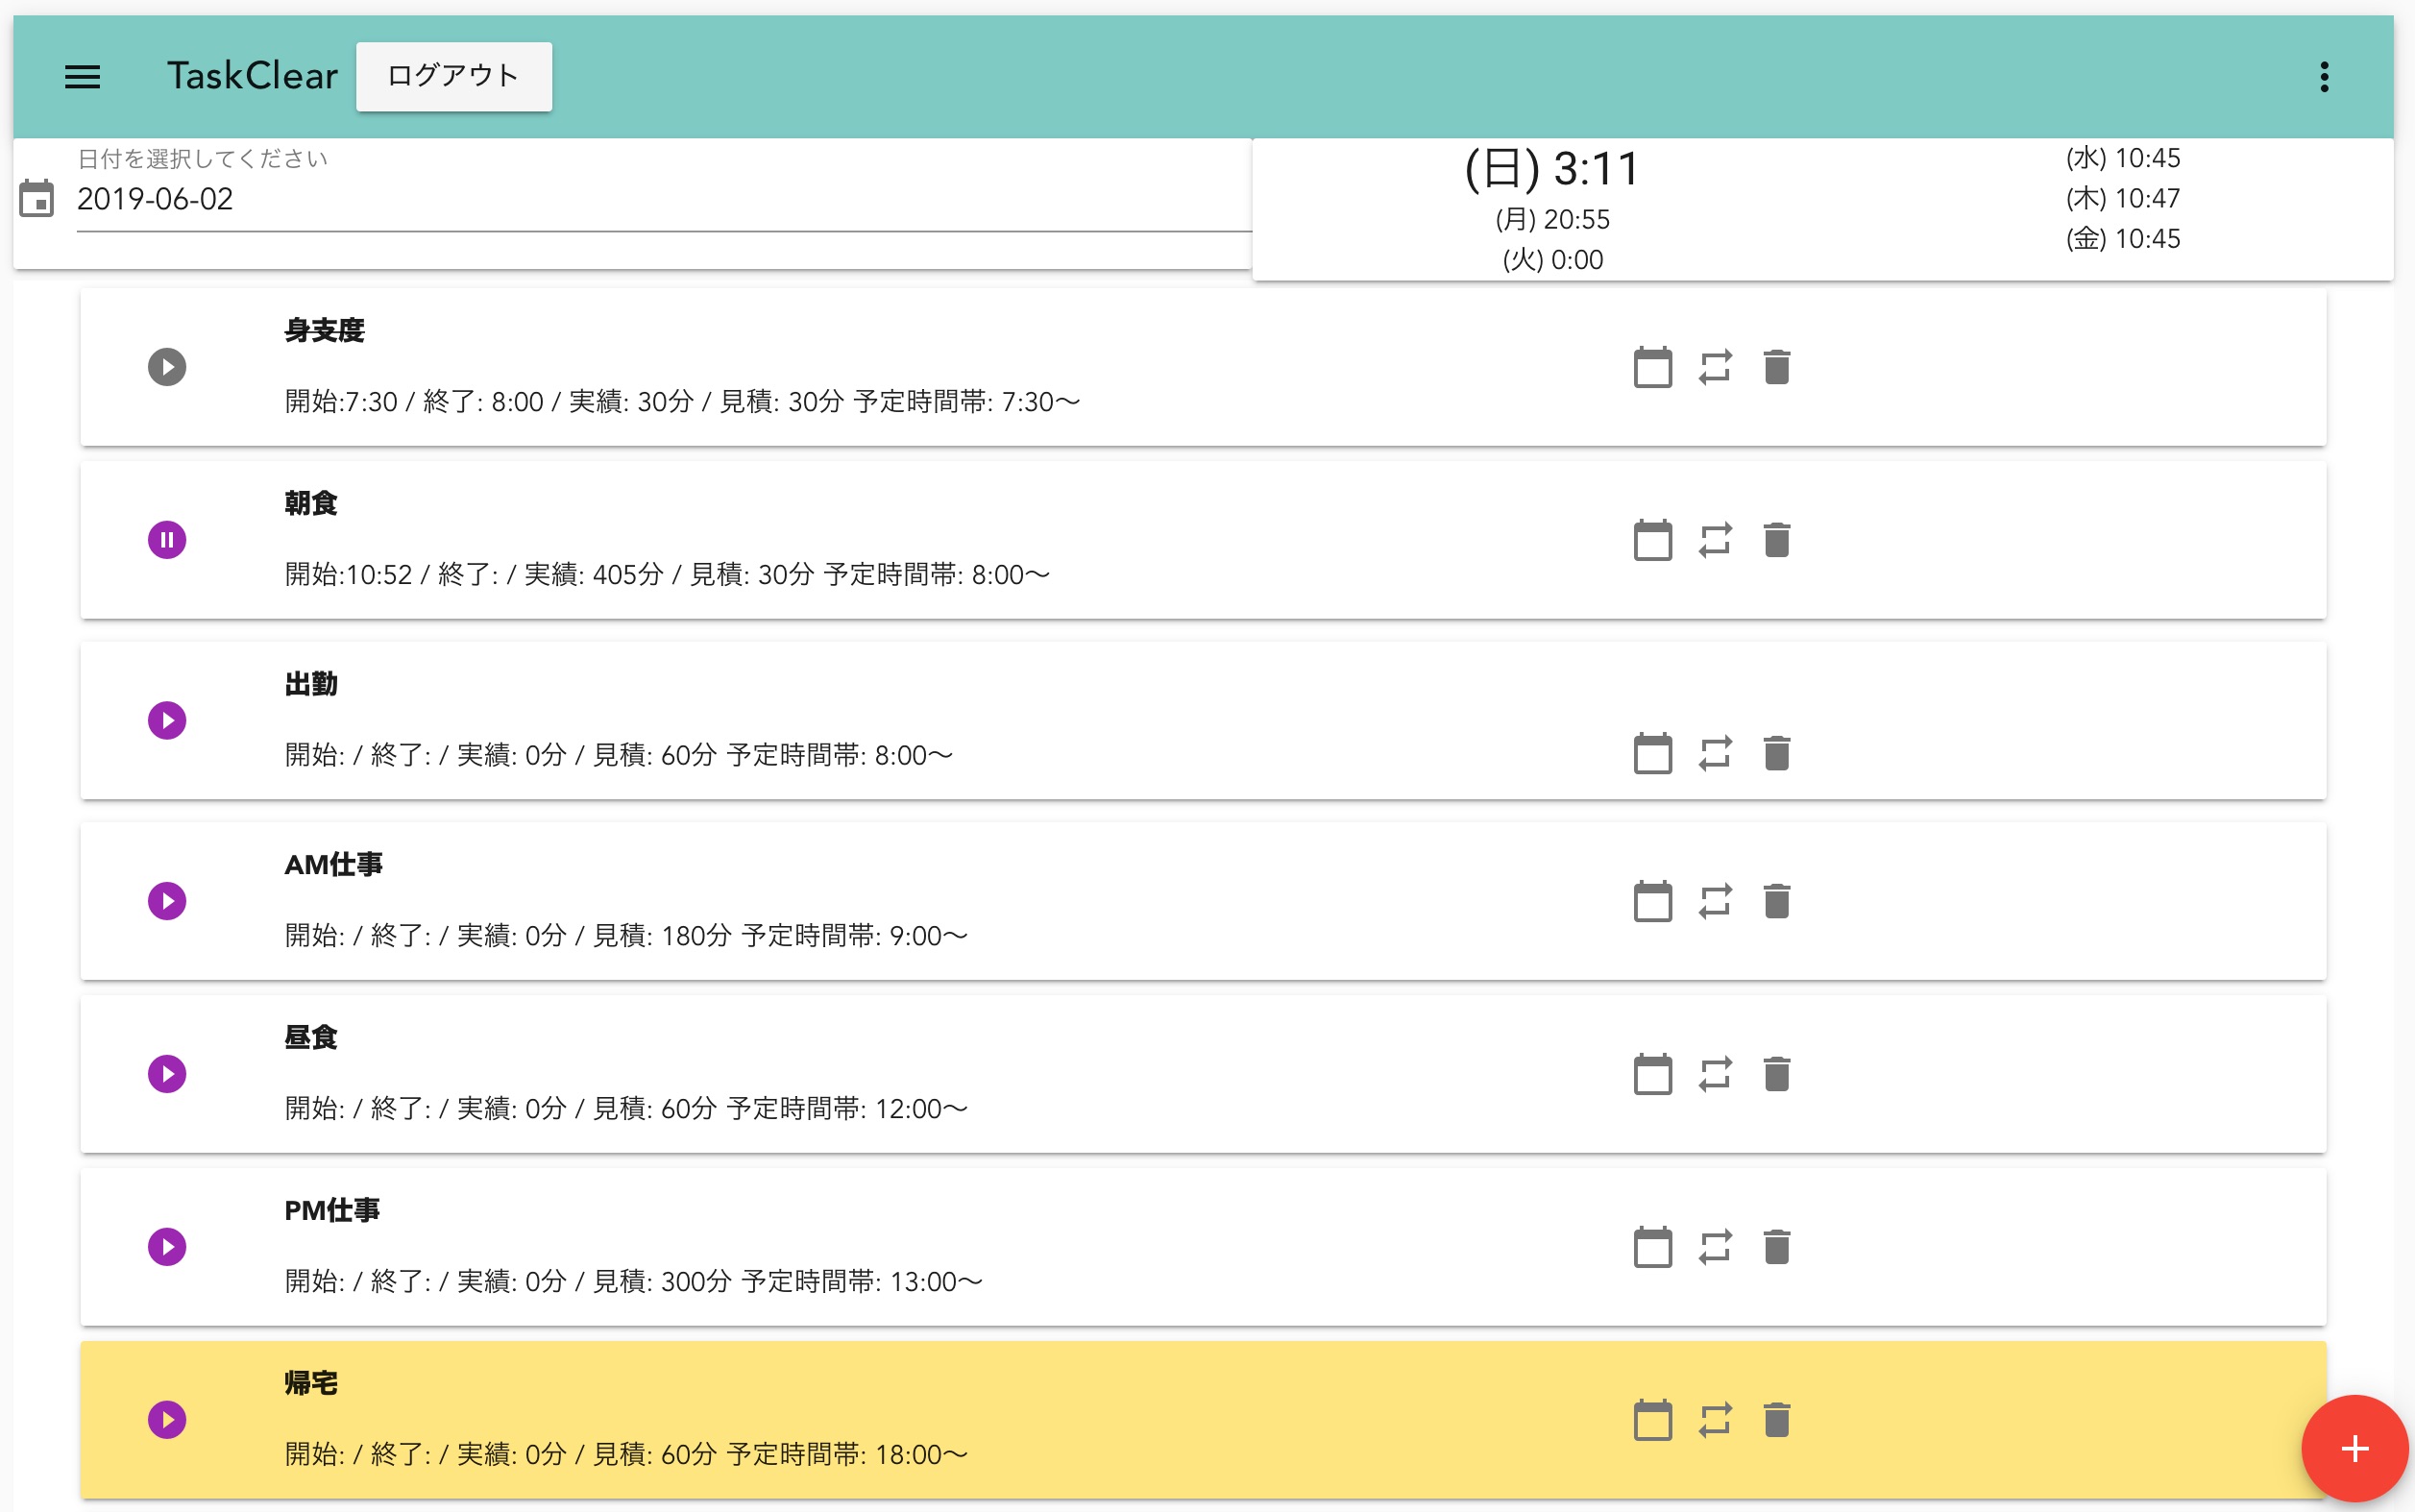
Task: Click the repeat icon for 朝食
Action: 1715,541
